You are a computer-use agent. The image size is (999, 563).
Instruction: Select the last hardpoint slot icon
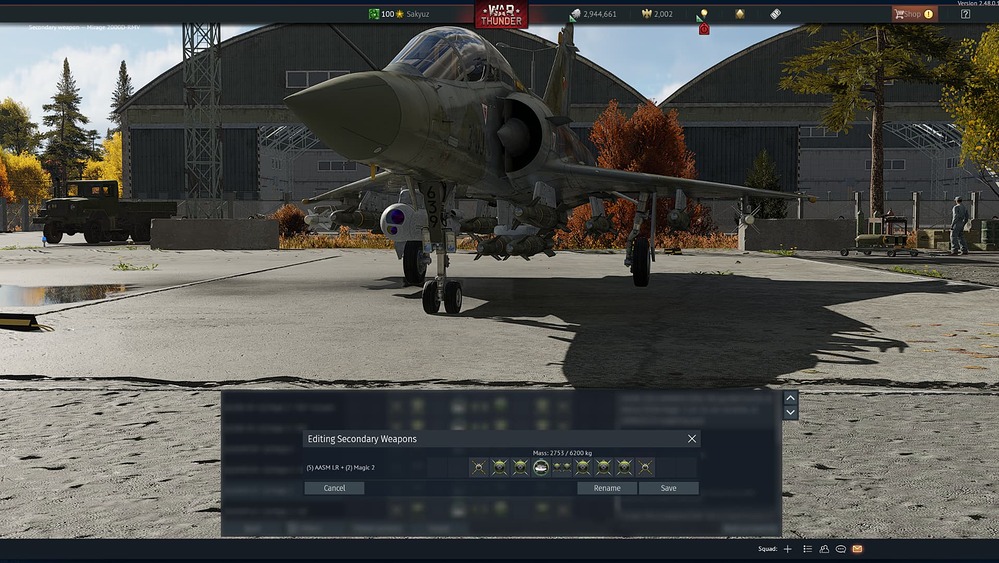645,467
